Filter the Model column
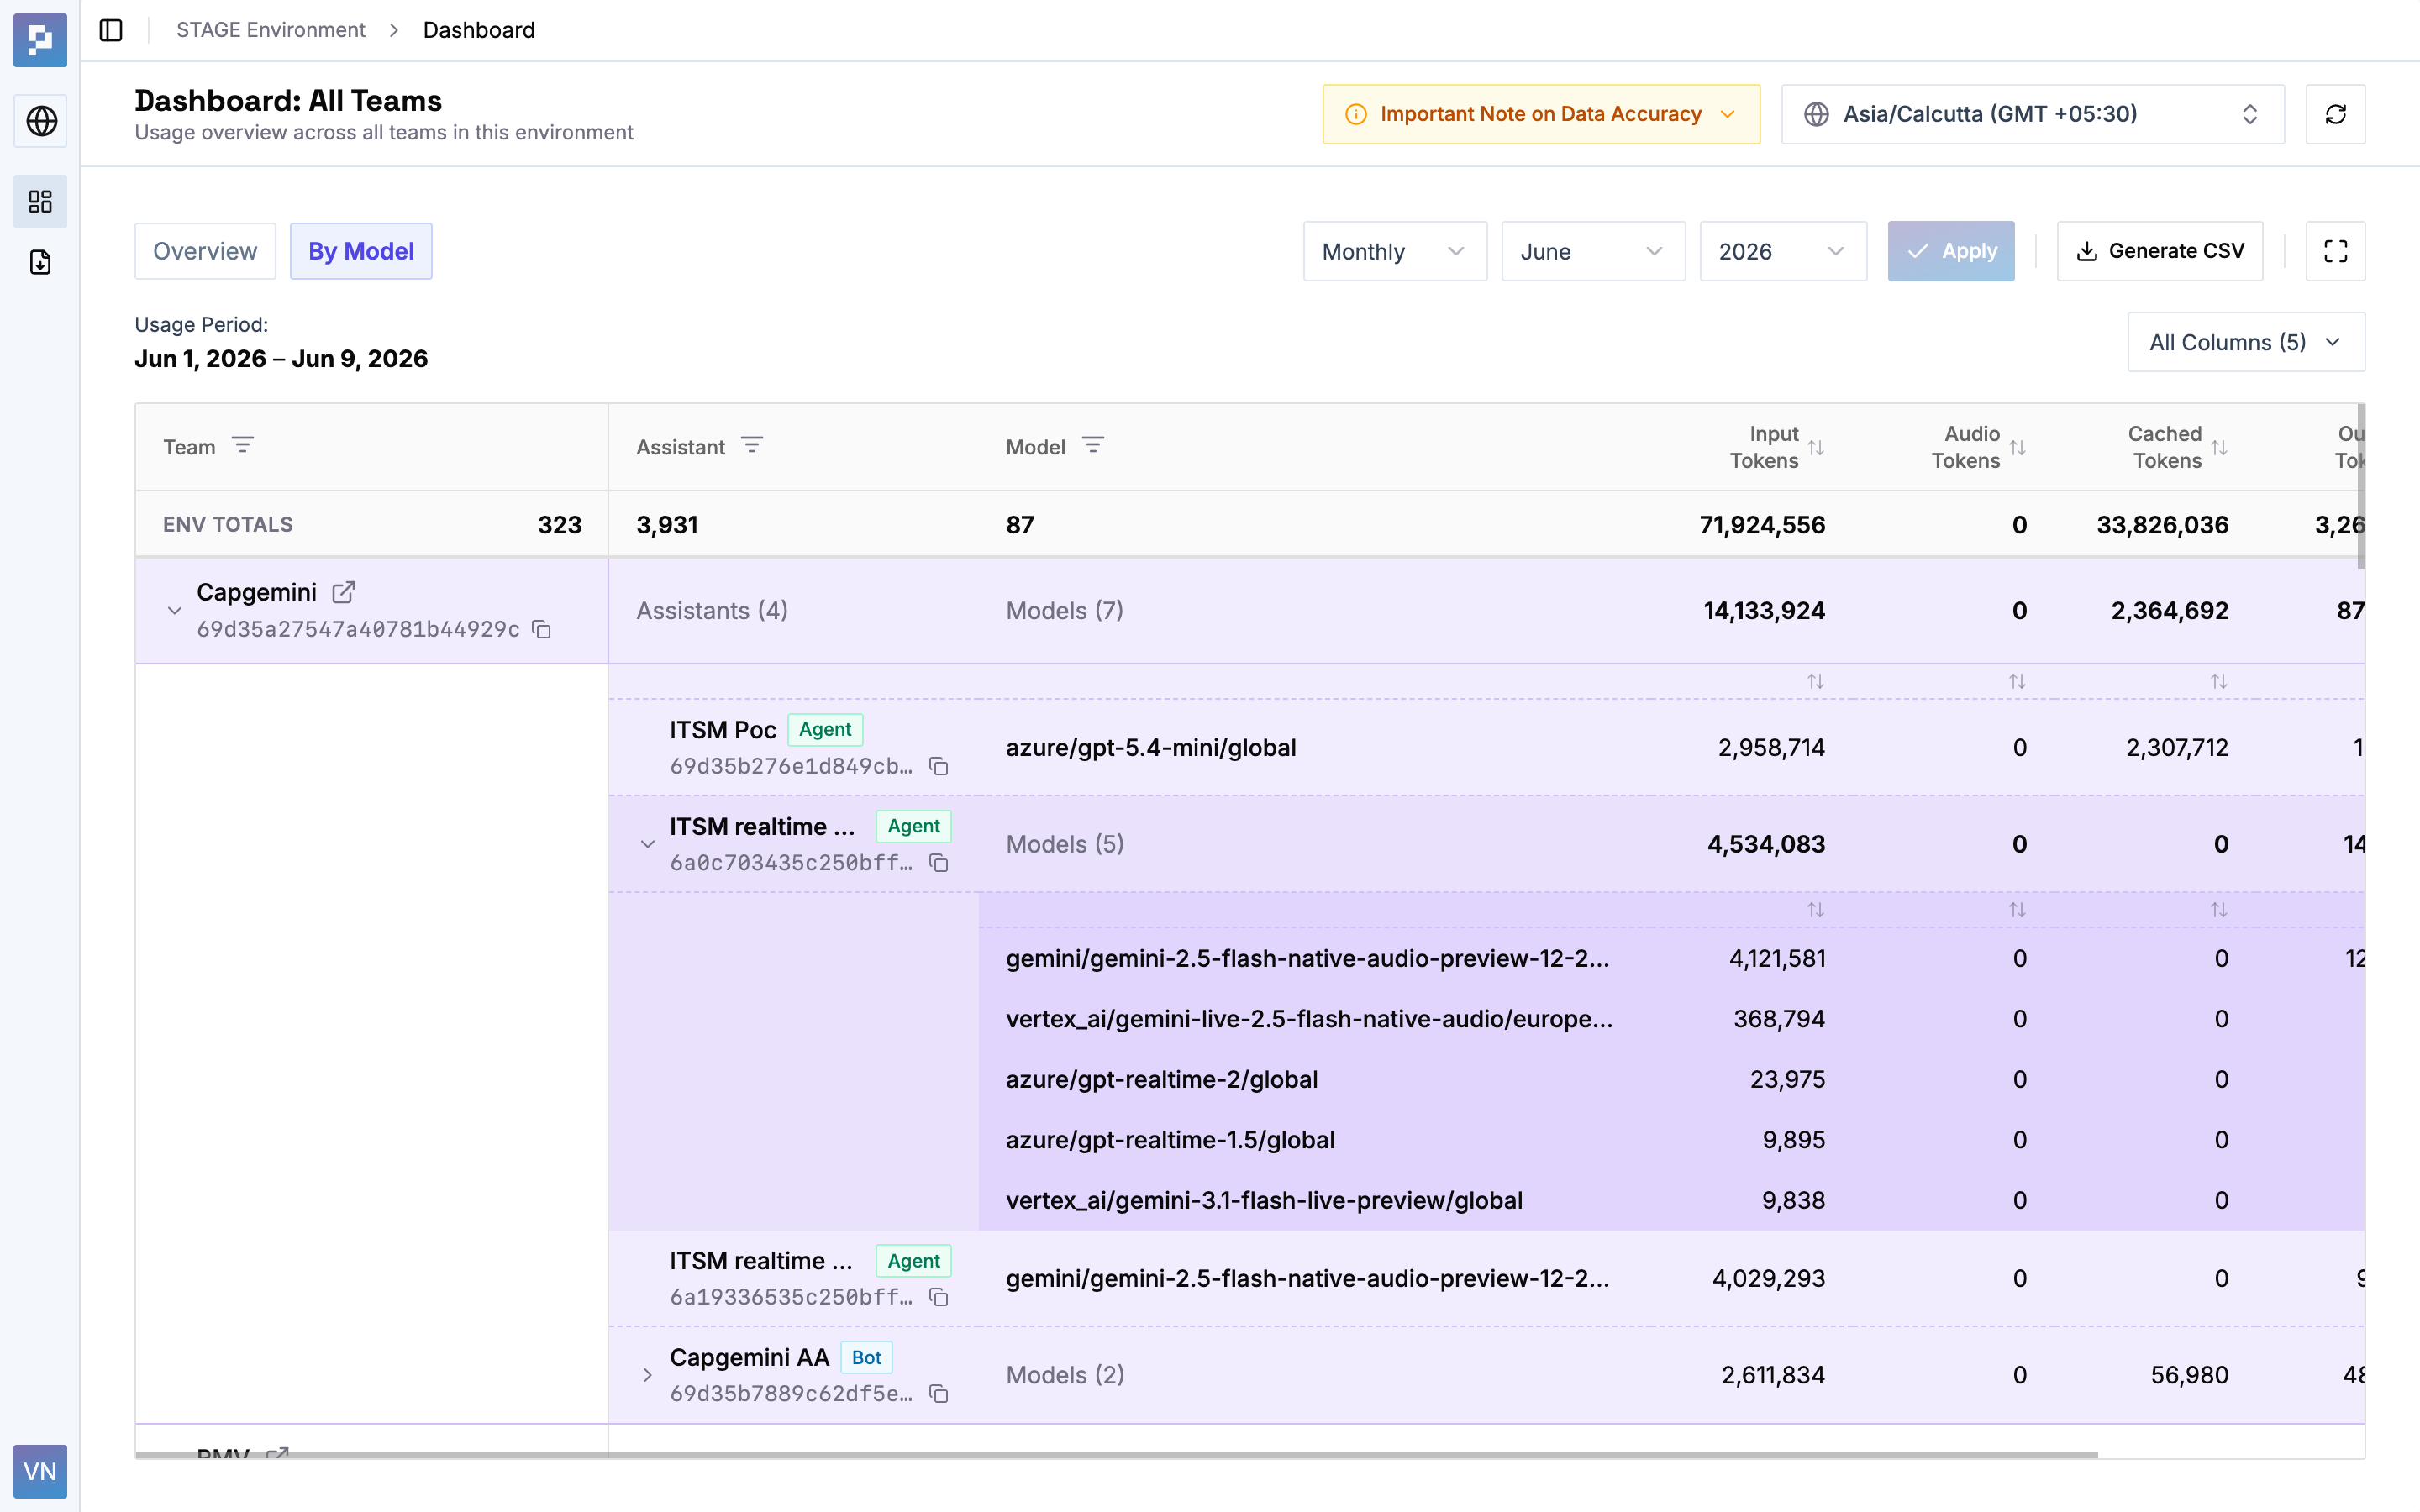 pos(1093,445)
